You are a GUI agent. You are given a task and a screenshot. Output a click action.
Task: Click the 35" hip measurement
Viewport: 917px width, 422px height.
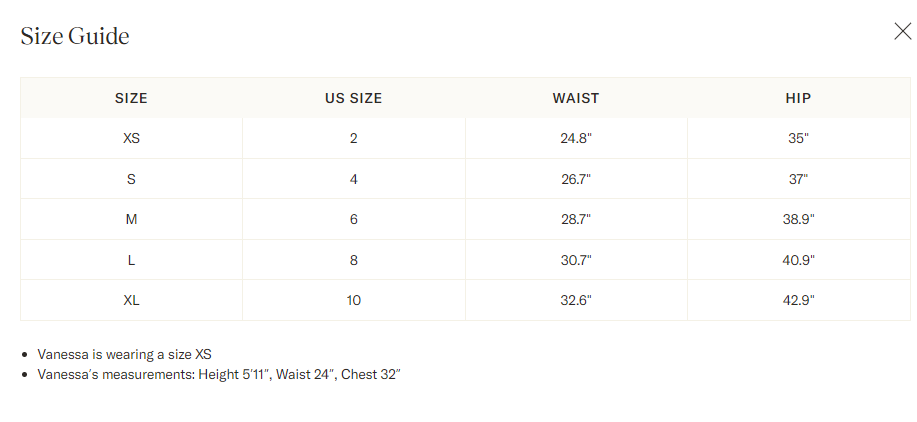[799, 139]
